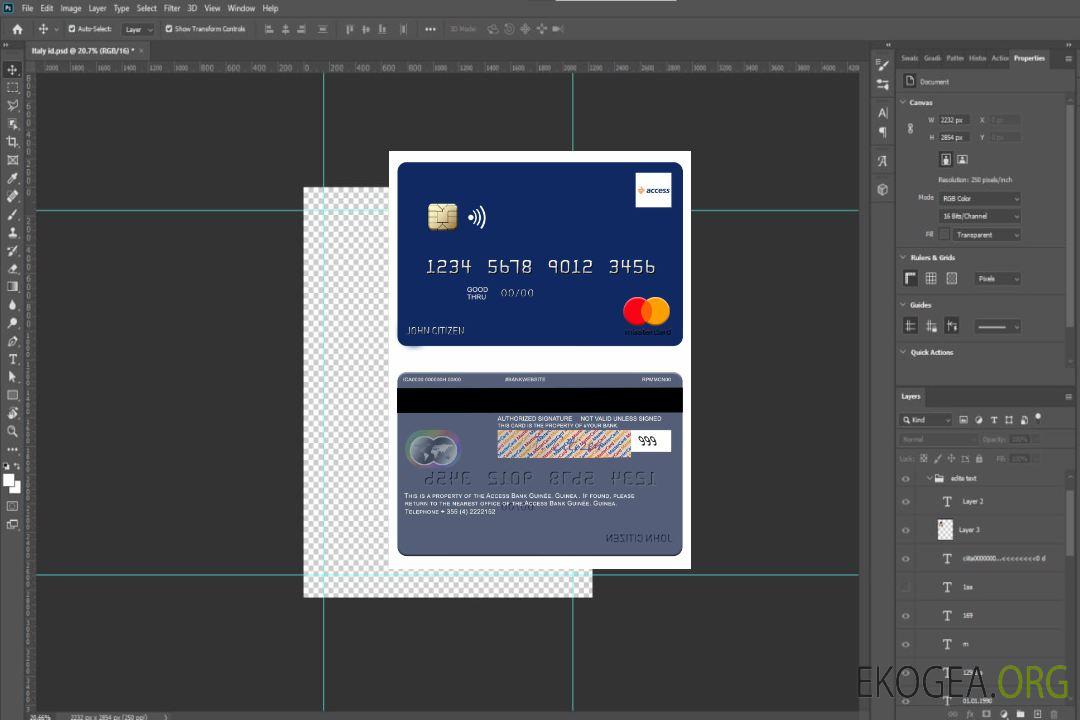1080x720 pixels.
Task: Select the Pen tool
Action: (x=12, y=341)
